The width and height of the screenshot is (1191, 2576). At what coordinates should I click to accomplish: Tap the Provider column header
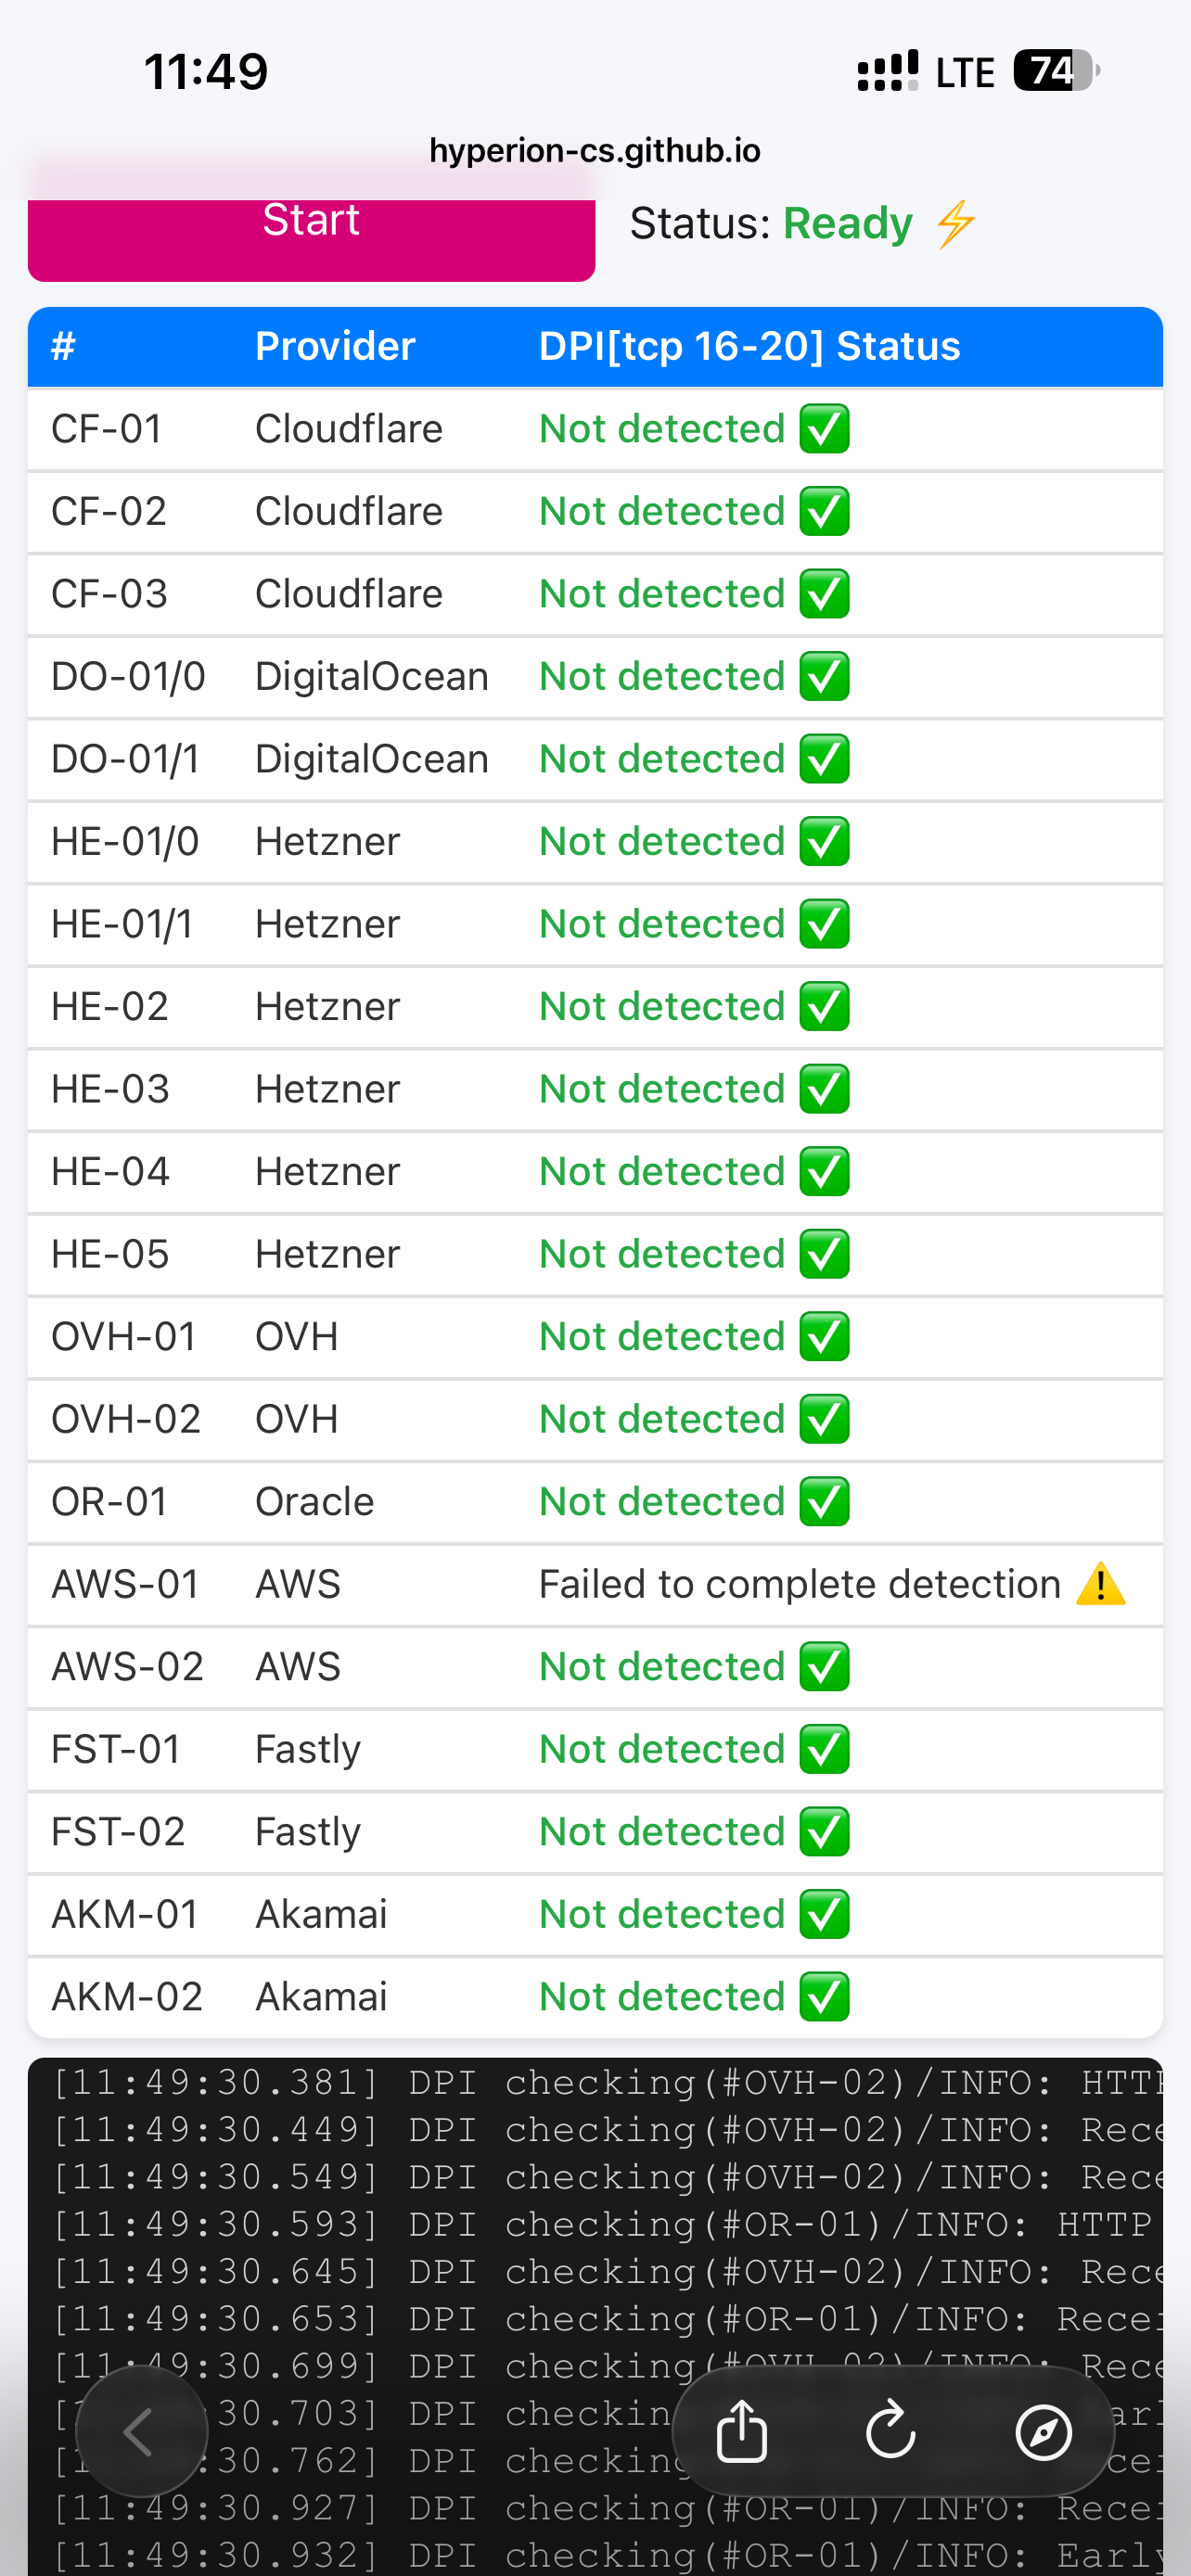point(335,346)
